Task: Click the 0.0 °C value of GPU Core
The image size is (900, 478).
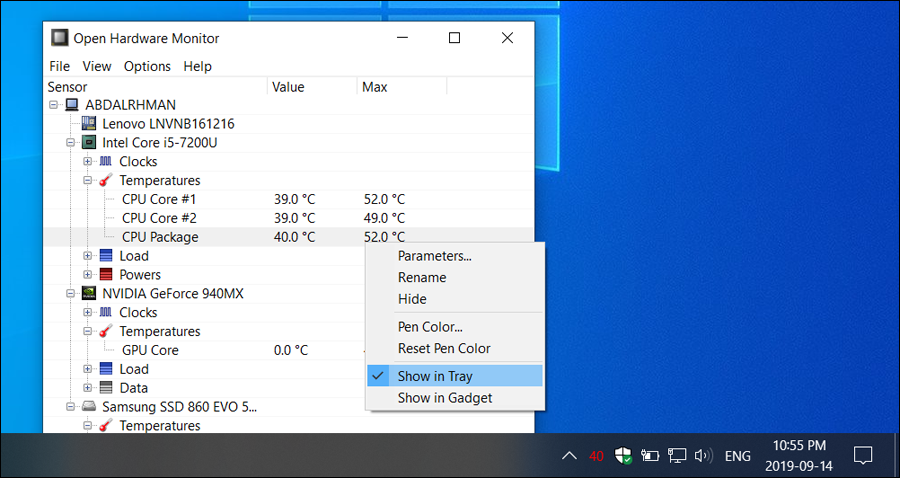Action: coord(291,350)
